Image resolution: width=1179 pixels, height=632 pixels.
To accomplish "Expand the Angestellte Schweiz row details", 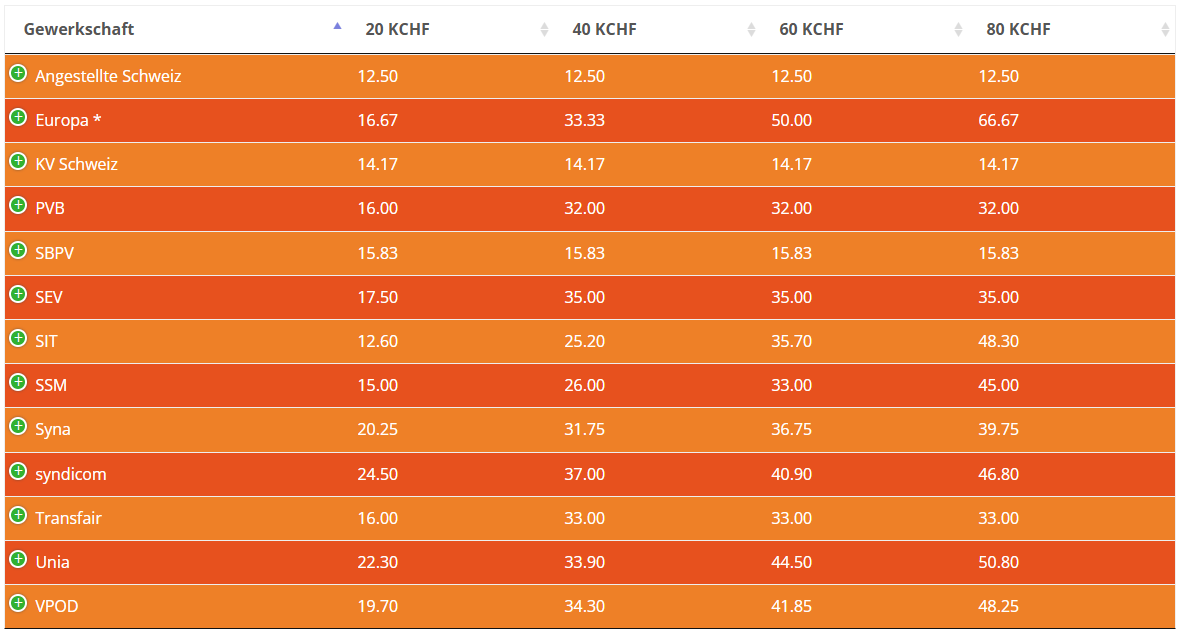I will (x=18, y=73).
